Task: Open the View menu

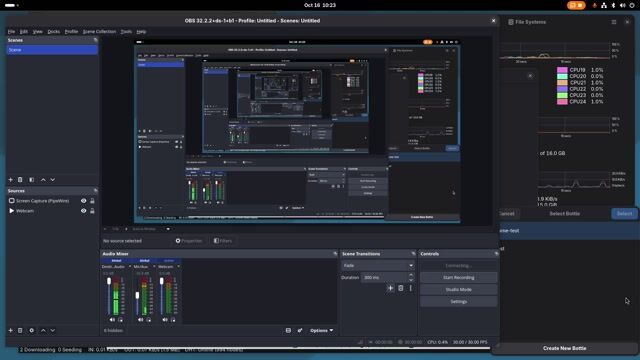Action: point(38,31)
